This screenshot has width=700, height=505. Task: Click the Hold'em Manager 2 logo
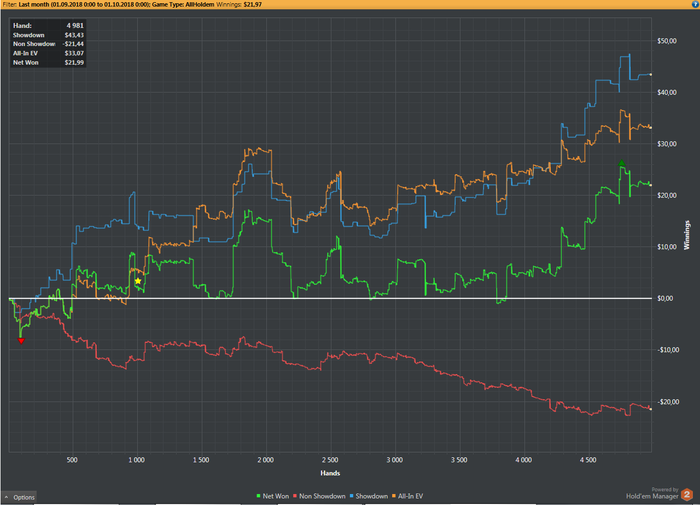pos(687,495)
